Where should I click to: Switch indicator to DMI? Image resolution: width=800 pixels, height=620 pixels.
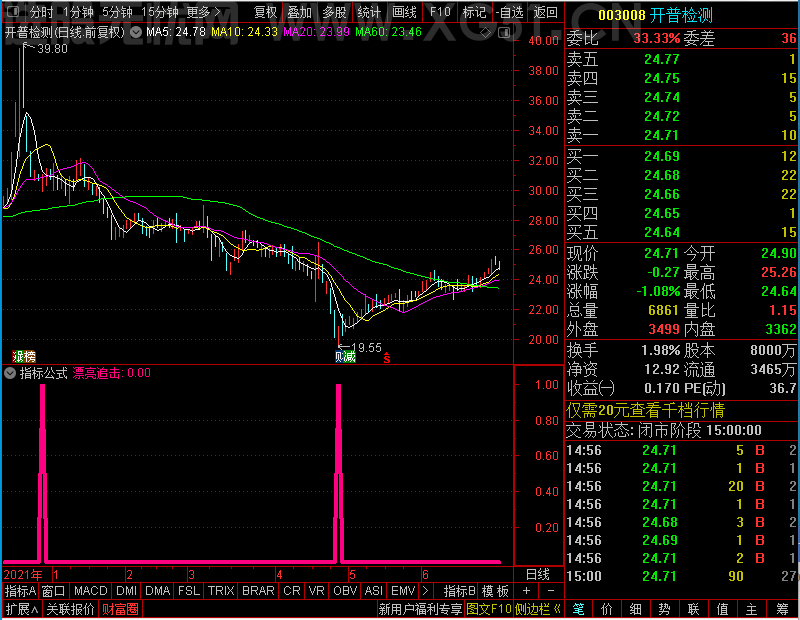(127, 591)
